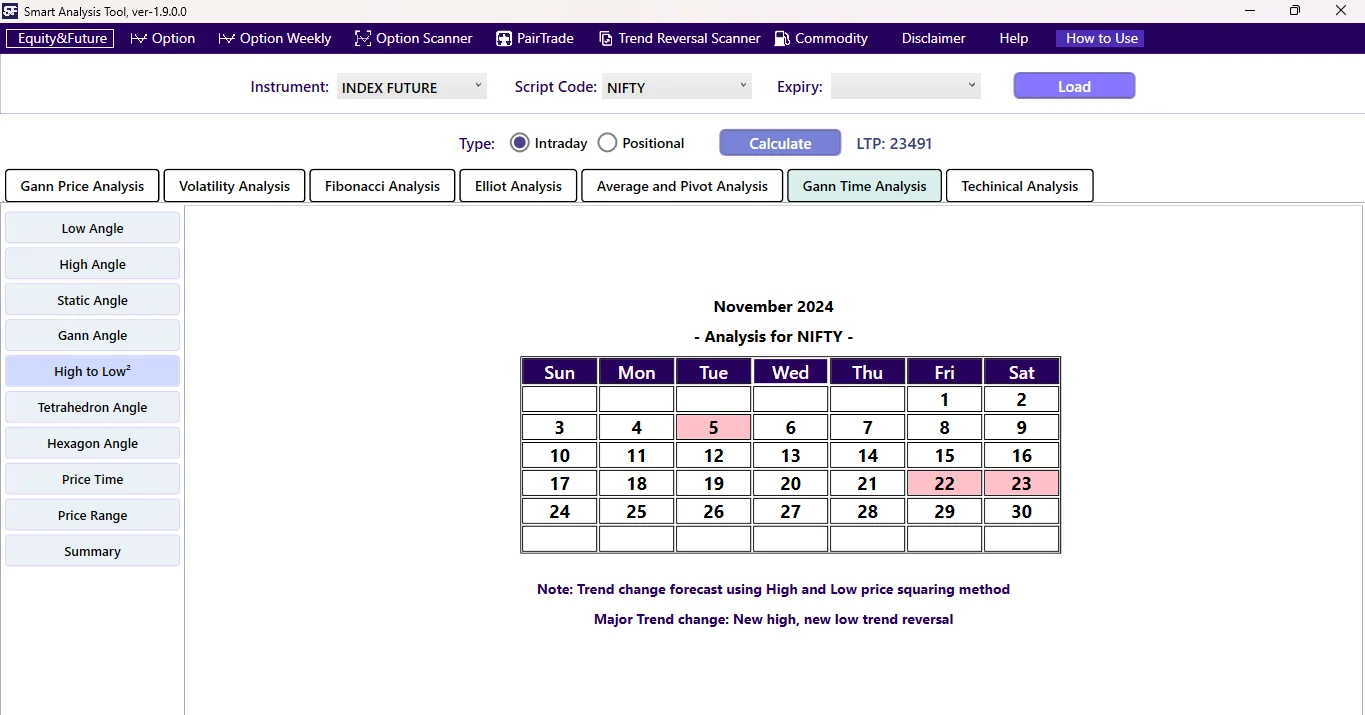Viewport: 1365px width, 715px height.
Task: Open the PairTrade tool
Action: click(x=535, y=38)
